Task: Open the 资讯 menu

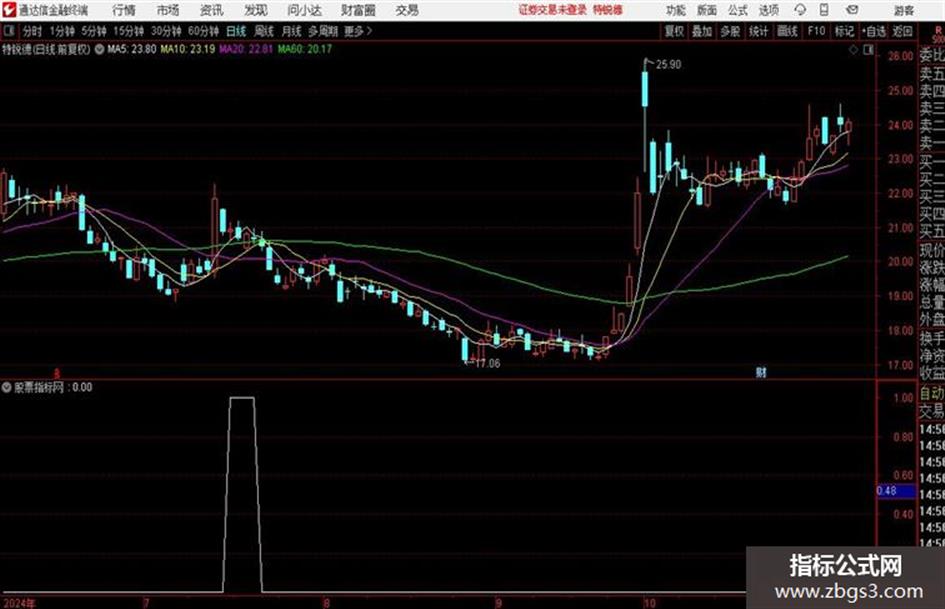Action: pos(212,10)
